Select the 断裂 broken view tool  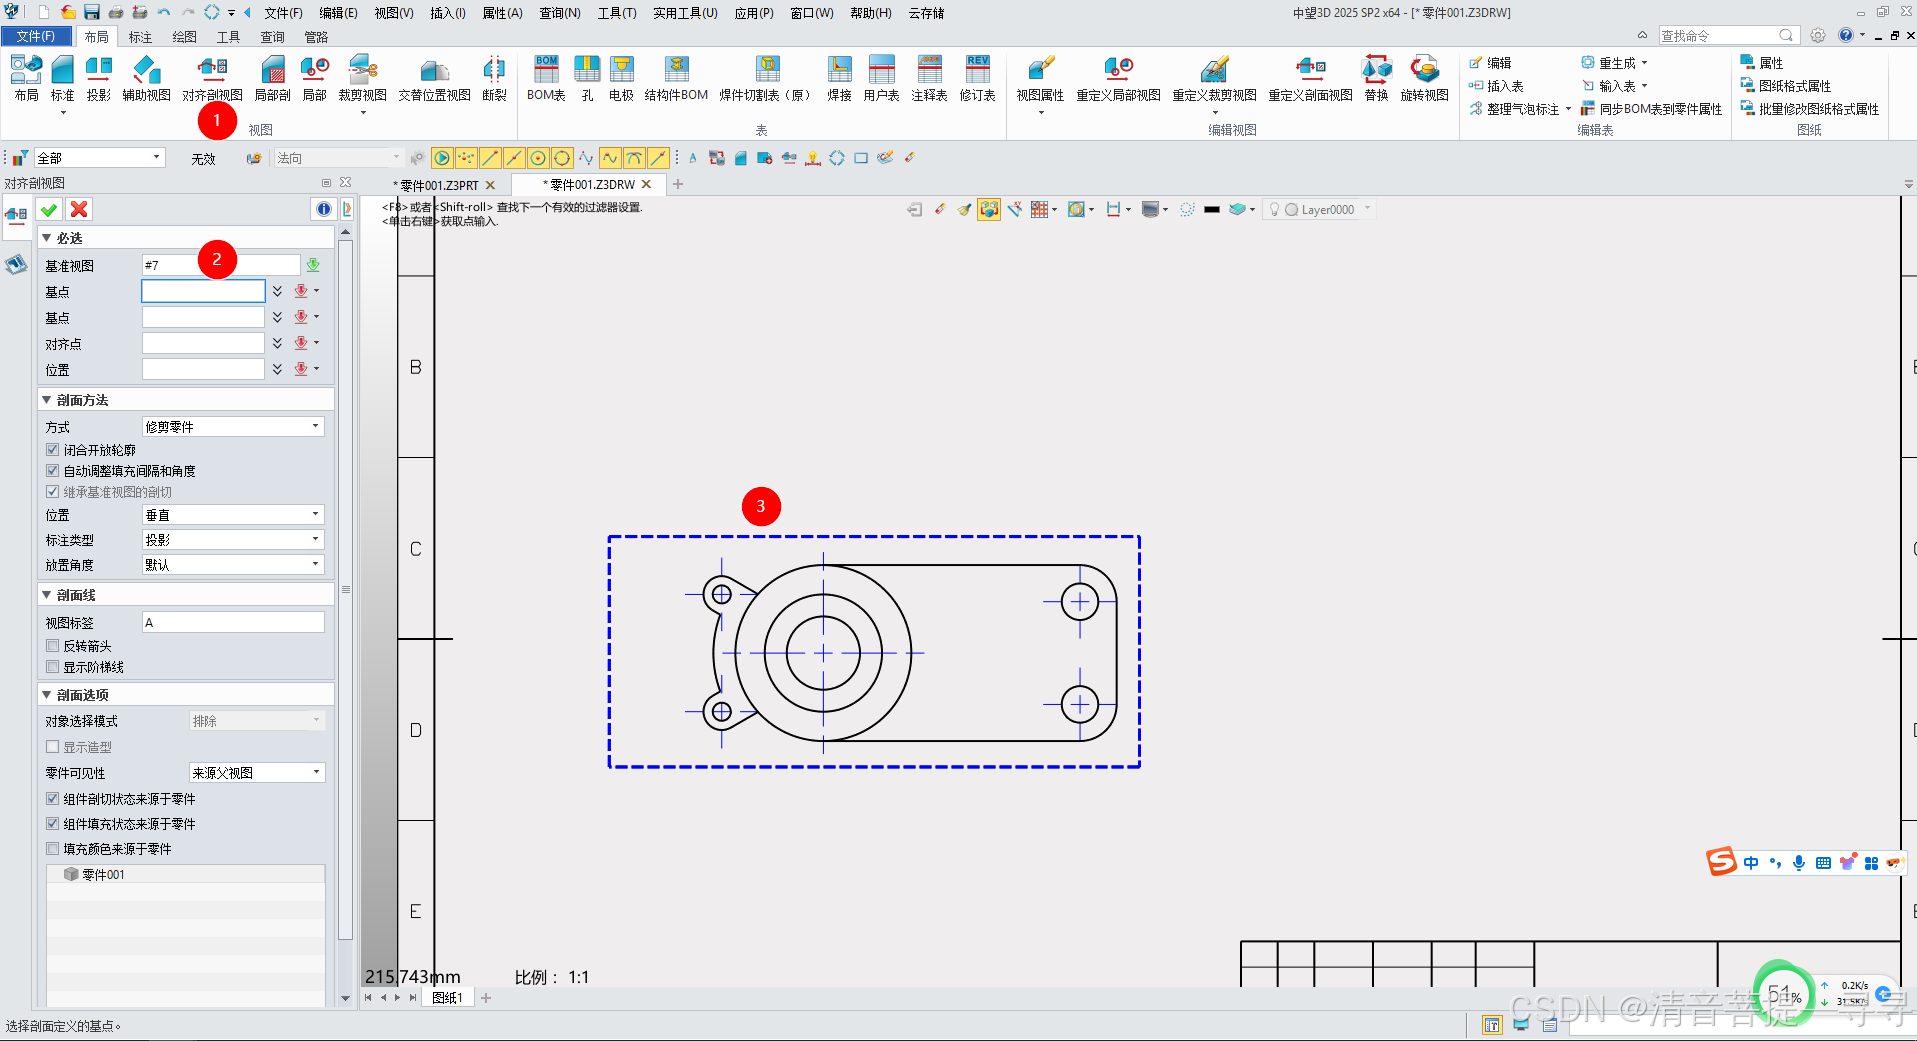tap(494, 78)
